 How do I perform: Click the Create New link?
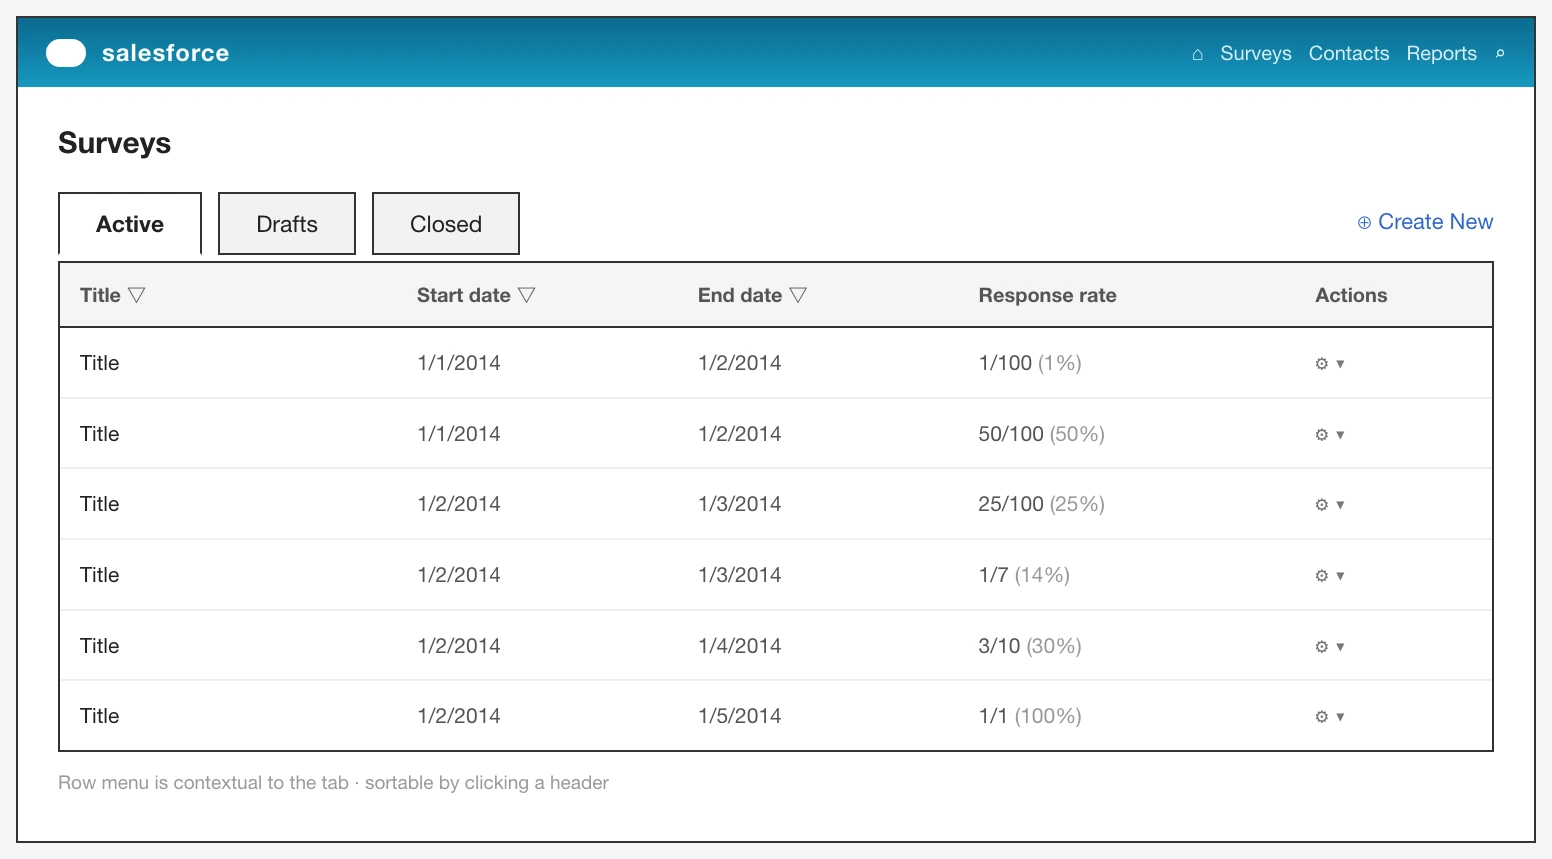click(1425, 222)
